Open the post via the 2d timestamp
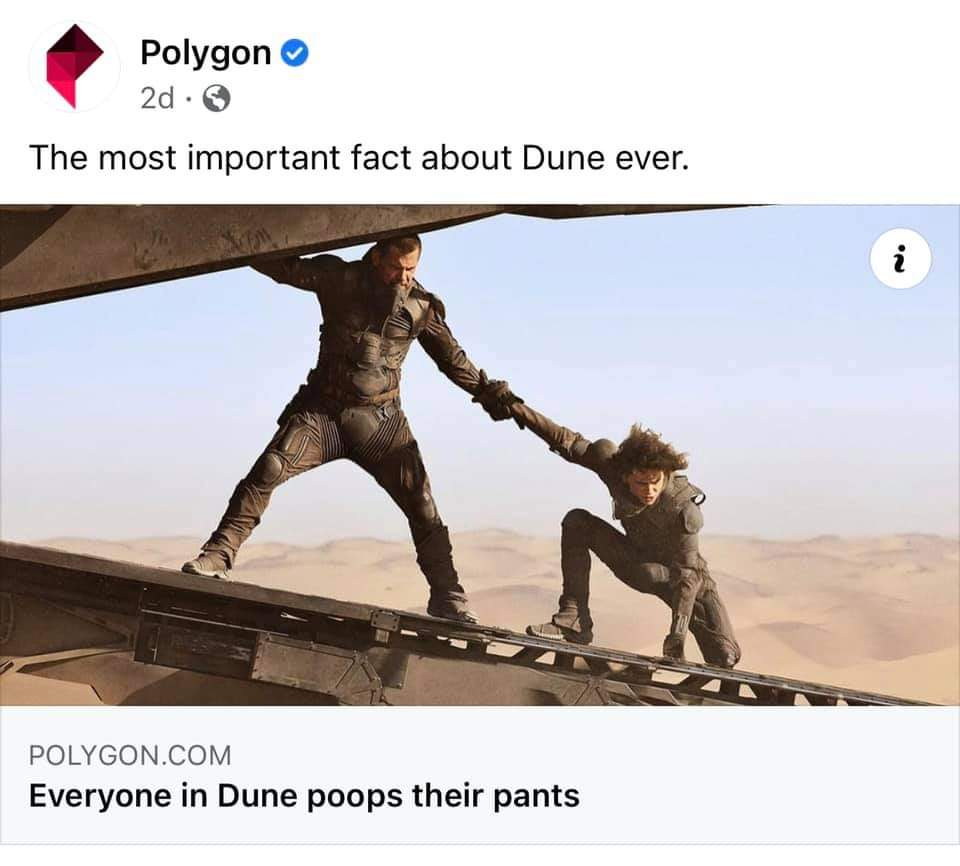The height and width of the screenshot is (866, 960). pyautogui.click(x=157, y=98)
